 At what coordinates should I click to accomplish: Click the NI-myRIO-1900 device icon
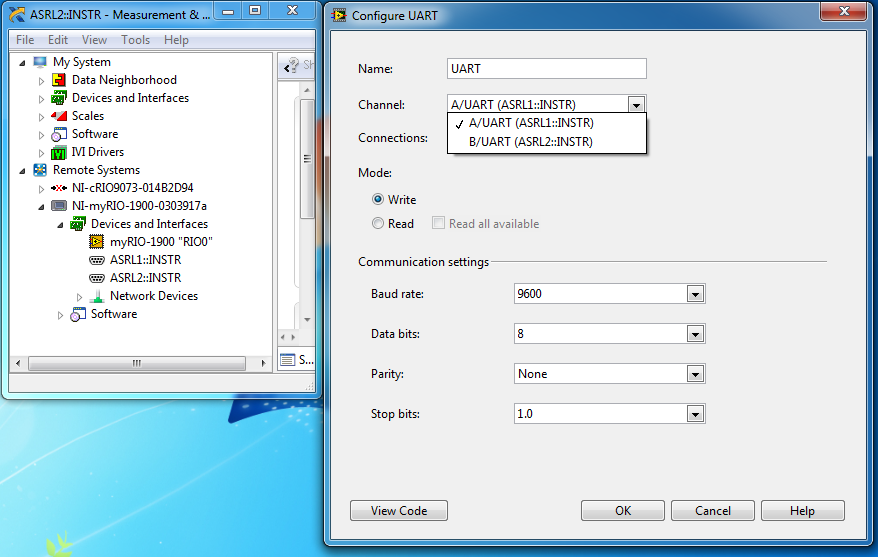[59, 206]
